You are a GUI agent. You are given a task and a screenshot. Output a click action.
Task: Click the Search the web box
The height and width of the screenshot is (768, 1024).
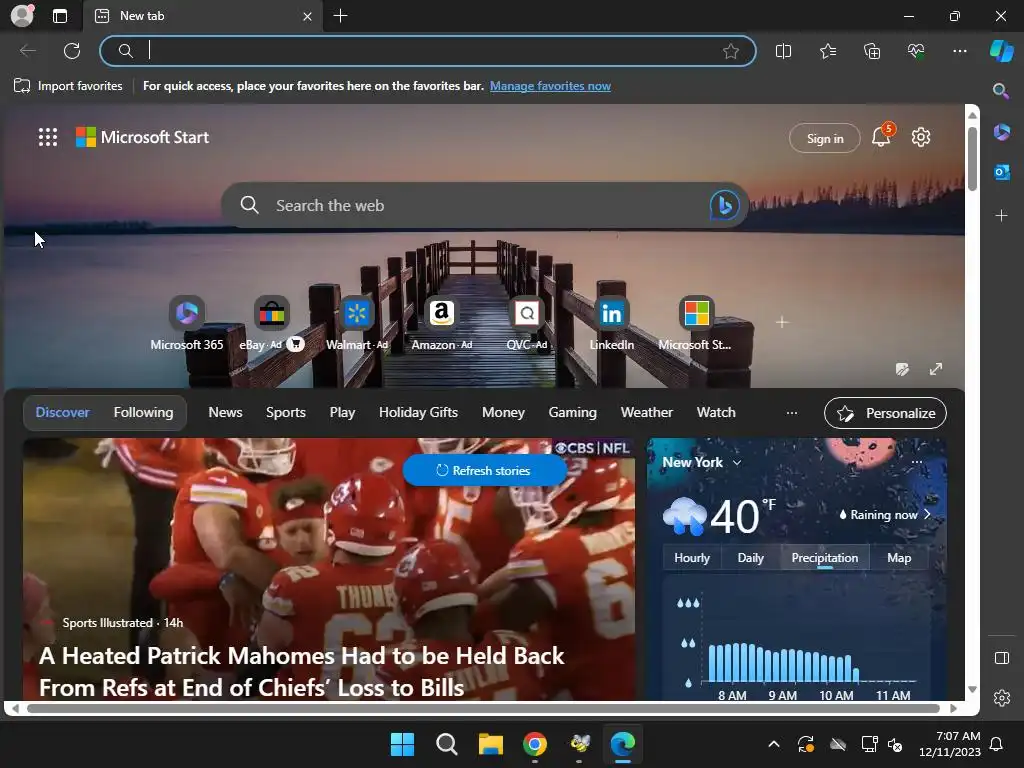[x=484, y=205]
